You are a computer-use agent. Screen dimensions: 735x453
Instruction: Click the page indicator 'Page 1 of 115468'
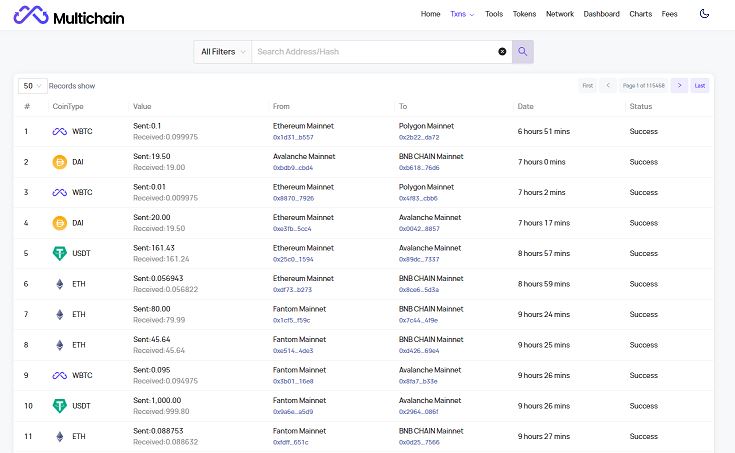click(x=644, y=85)
